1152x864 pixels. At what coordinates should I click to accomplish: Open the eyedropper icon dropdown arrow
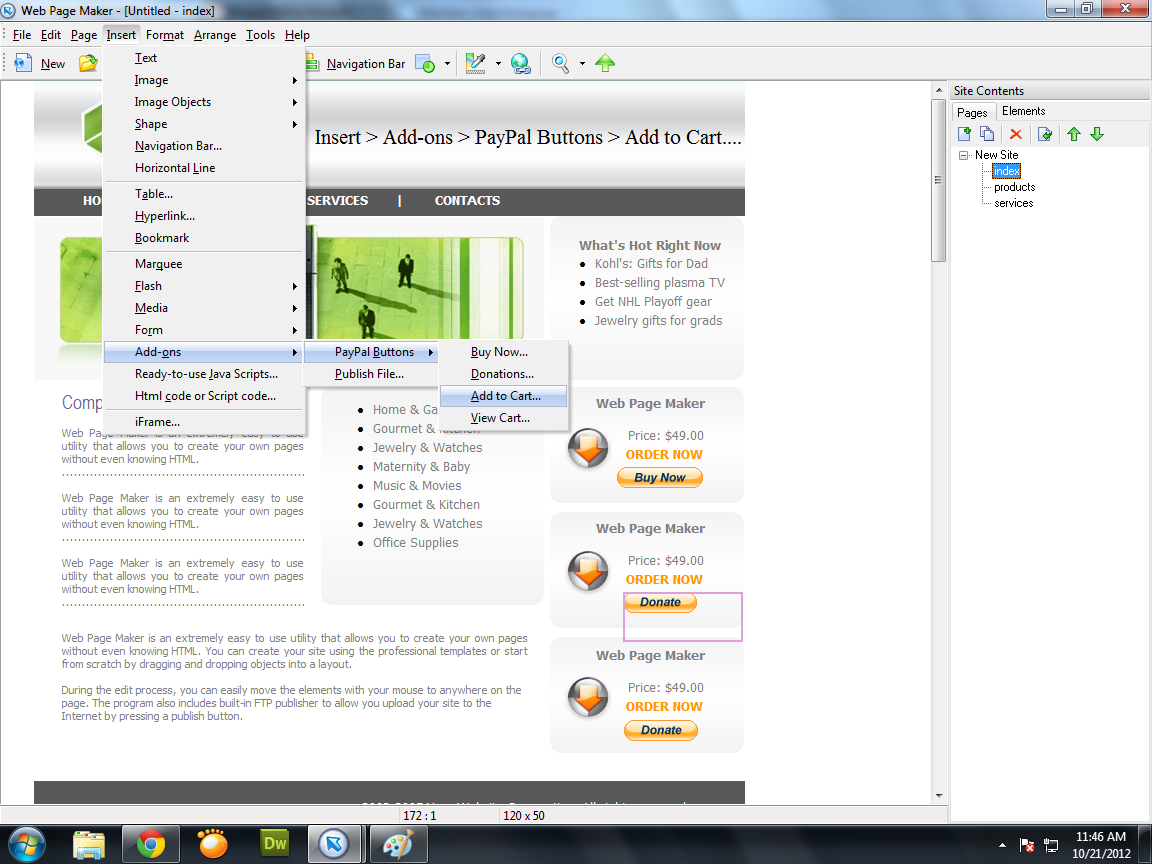[498, 64]
